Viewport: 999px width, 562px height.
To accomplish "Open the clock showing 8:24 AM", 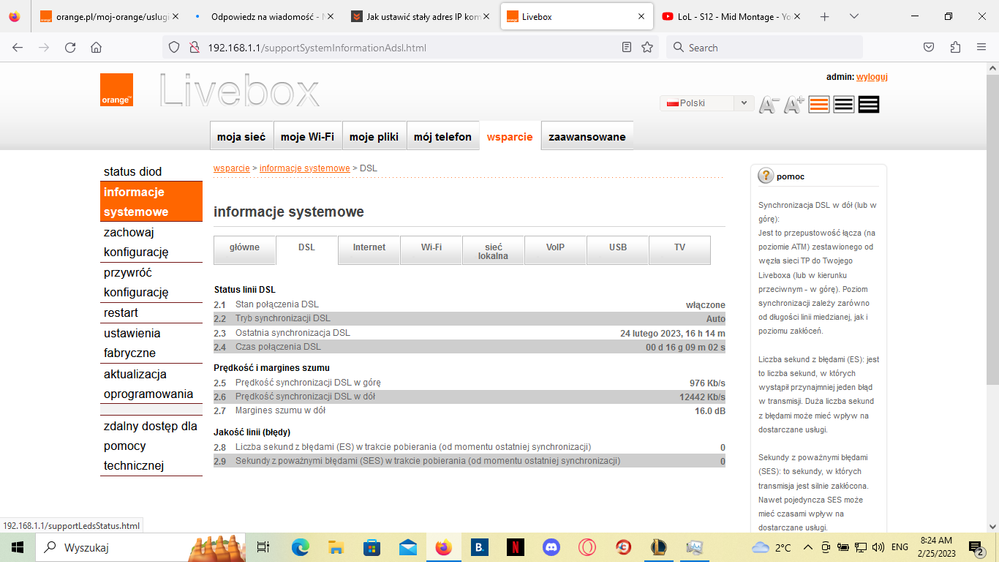I will pos(937,547).
